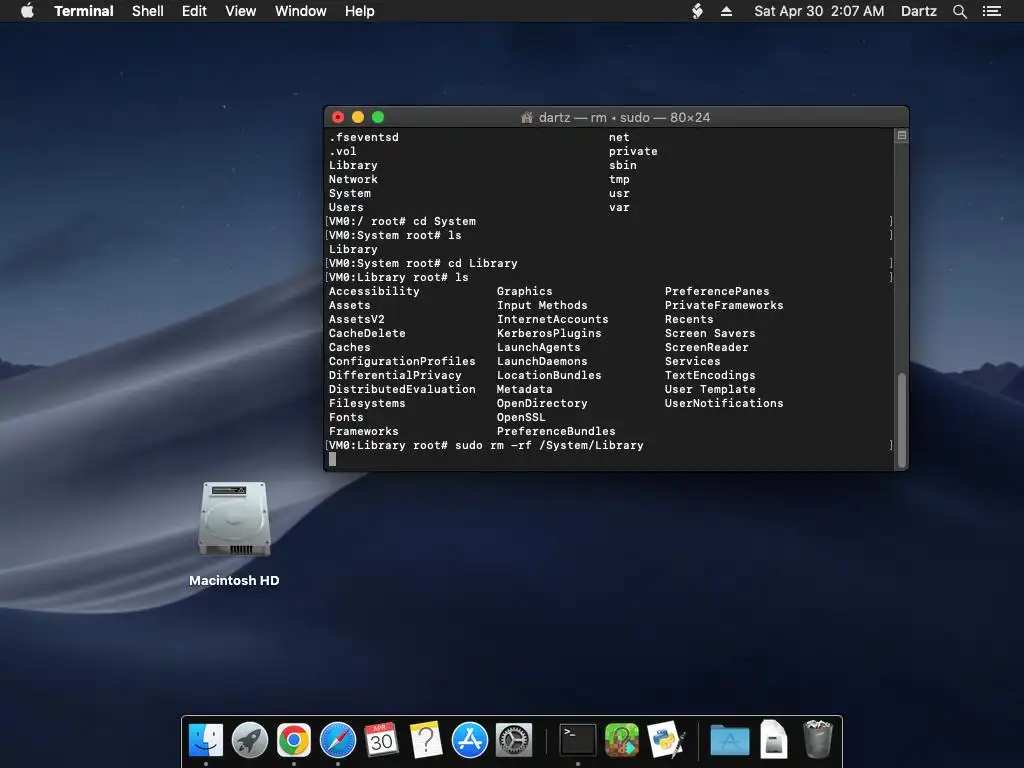Click the Terminal vertical scrollbar thumb
This screenshot has width=1024, height=768.
pos(902,420)
